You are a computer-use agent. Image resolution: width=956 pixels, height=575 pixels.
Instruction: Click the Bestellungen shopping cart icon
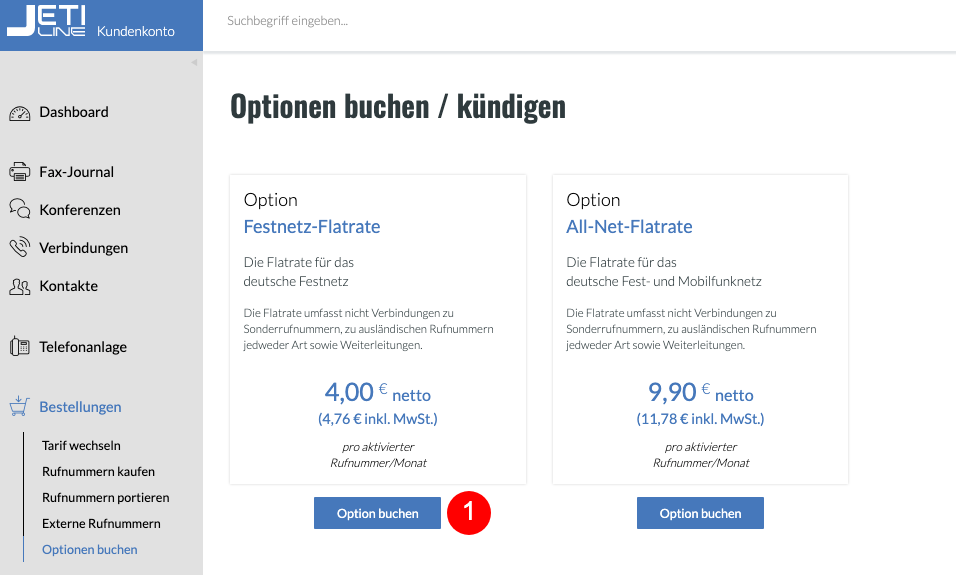(x=20, y=406)
